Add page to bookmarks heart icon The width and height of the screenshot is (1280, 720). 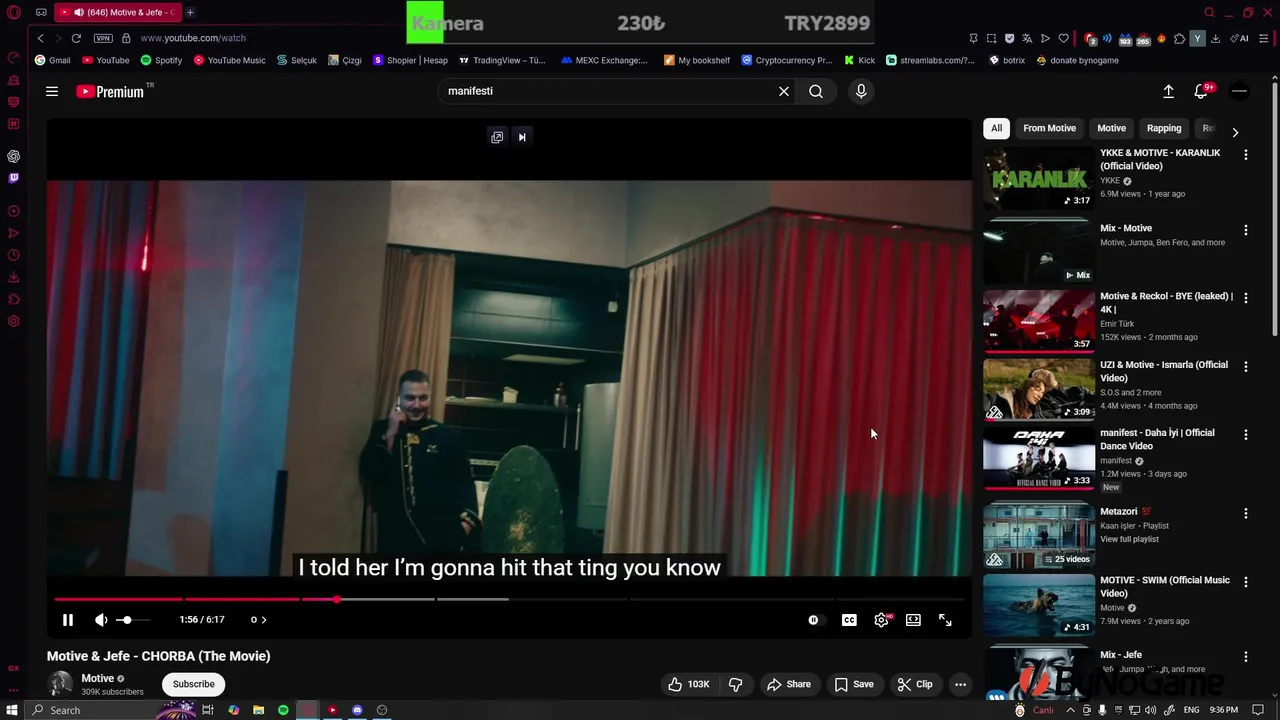coord(1063,38)
